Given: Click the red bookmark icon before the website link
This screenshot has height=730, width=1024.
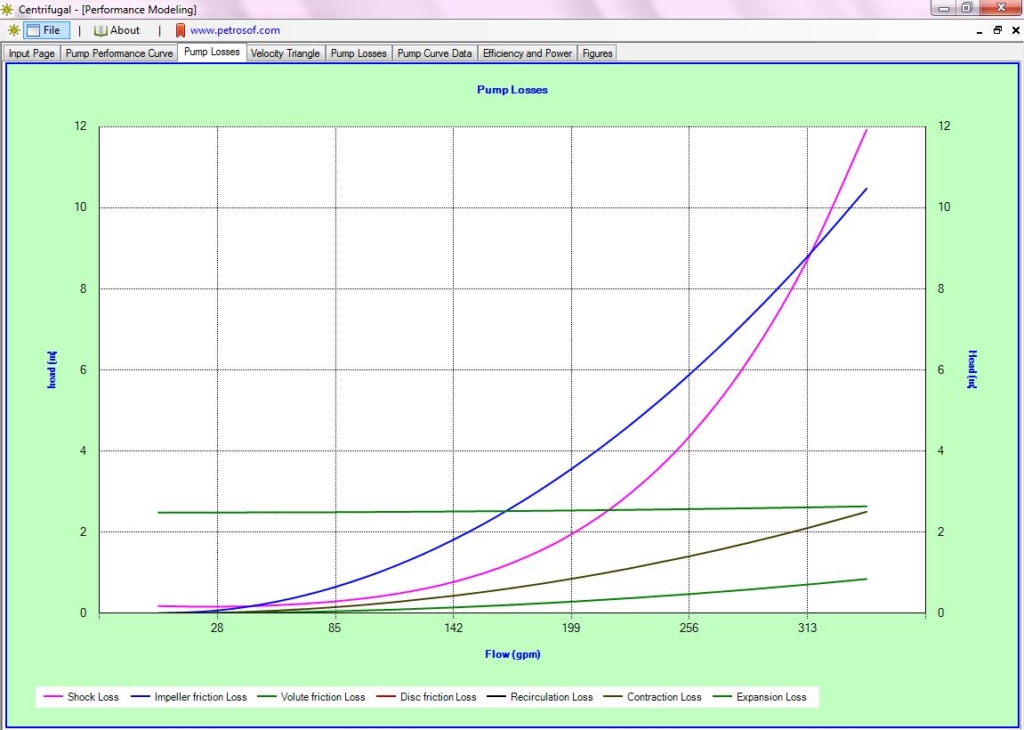Looking at the screenshot, I should click(x=180, y=30).
